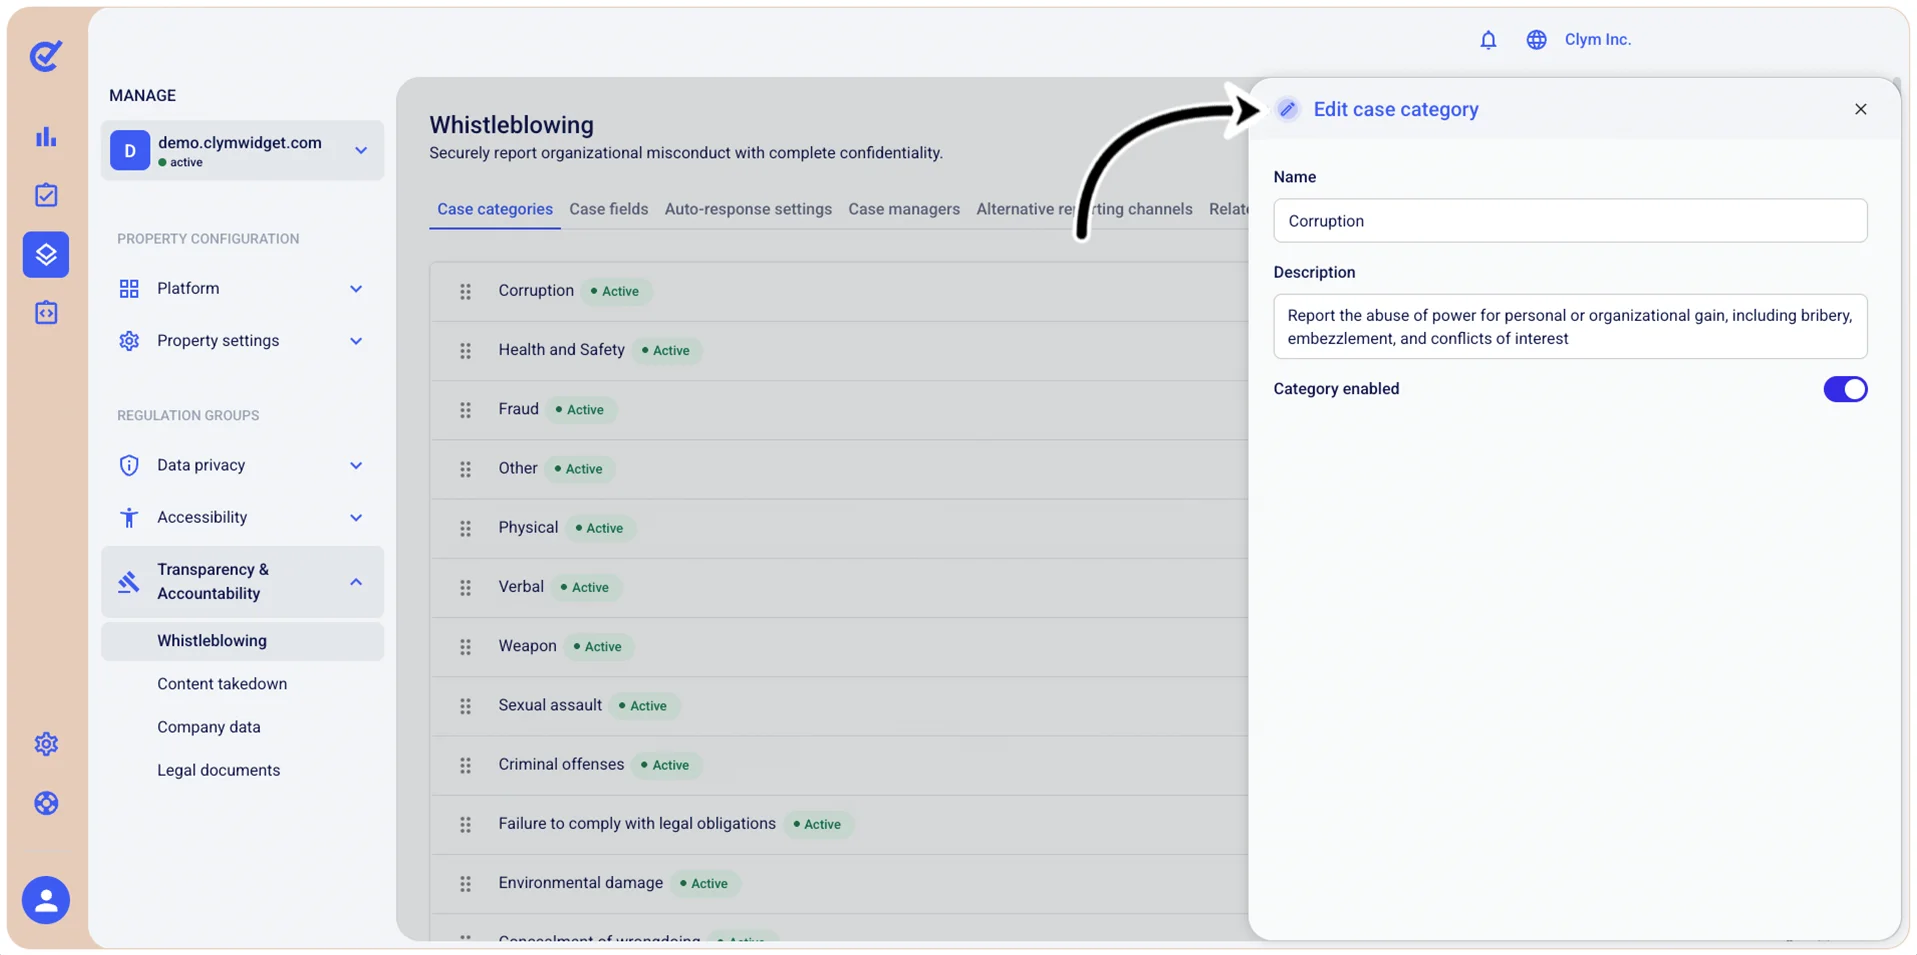This screenshot has height=955, width=1917.
Task: Click the Clym logo icon
Action: coord(46,56)
